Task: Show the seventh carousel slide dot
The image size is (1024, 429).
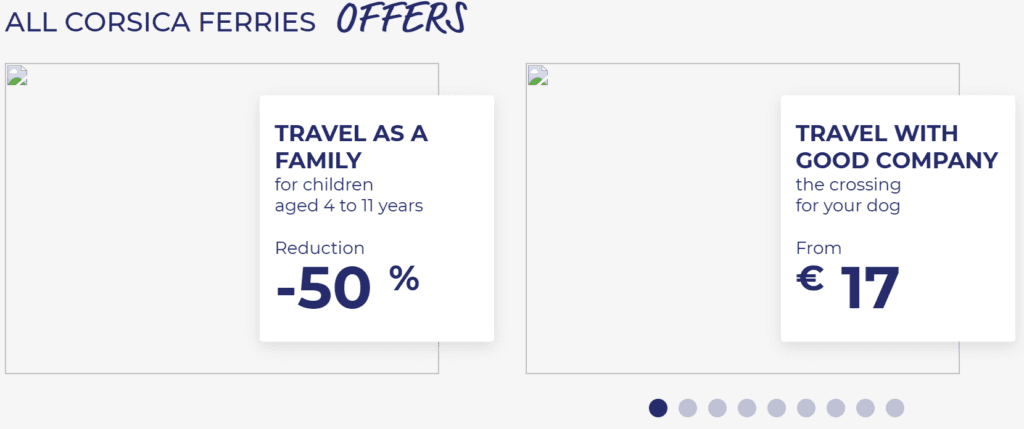Action: 836,408
